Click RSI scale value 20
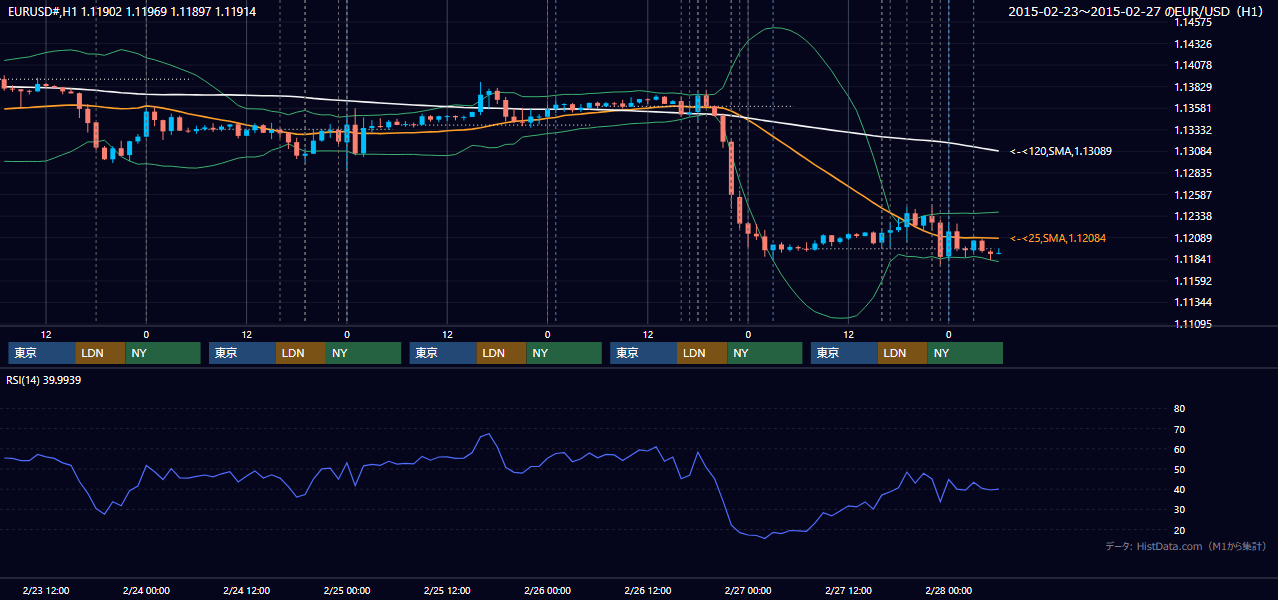The image size is (1278, 600). [1179, 530]
